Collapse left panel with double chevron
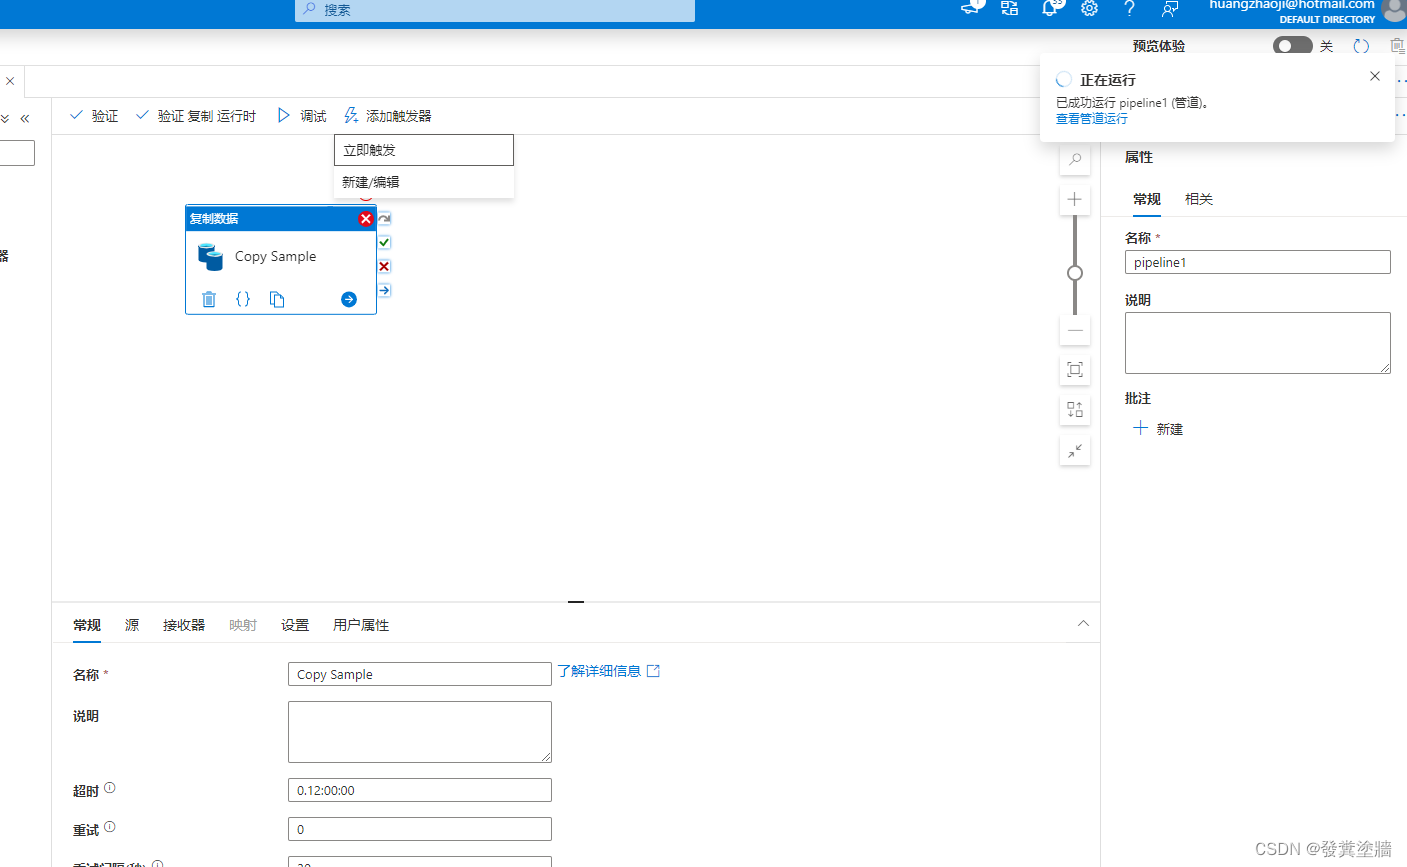 coord(25,118)
